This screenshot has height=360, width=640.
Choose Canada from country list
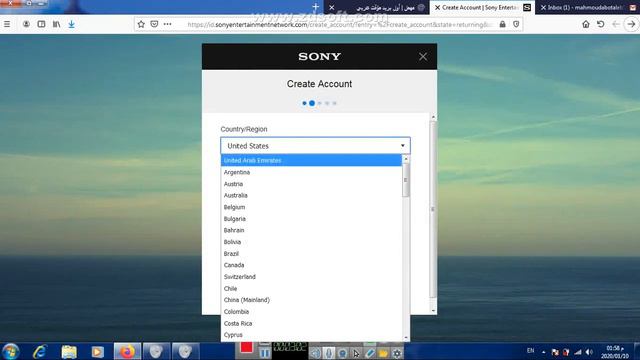[311, 265]
